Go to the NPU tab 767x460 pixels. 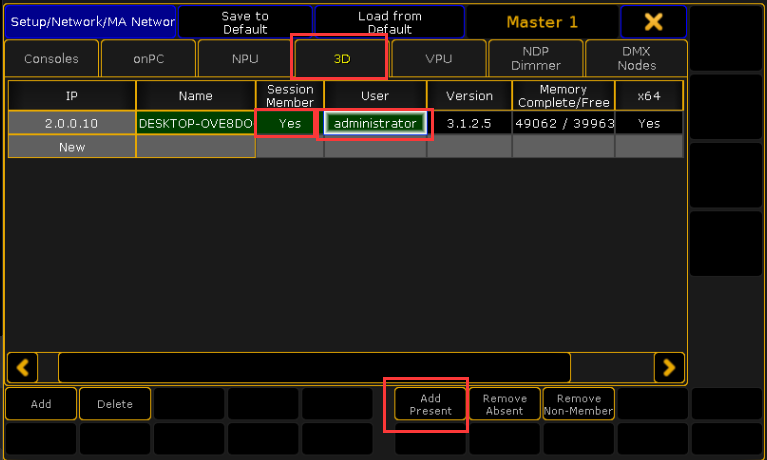click(244, 59)
